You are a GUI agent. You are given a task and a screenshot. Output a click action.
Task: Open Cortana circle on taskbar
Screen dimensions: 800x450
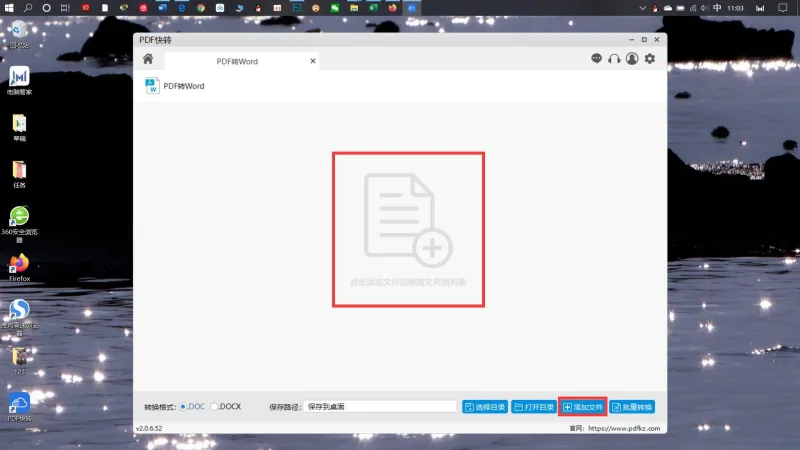[x=46, y=8]
